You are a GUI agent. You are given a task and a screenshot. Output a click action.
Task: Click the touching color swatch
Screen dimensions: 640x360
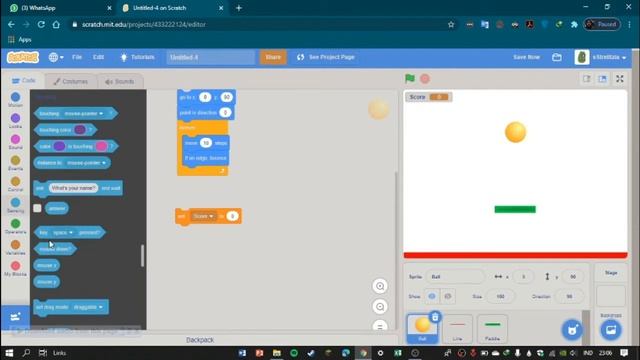80,130
